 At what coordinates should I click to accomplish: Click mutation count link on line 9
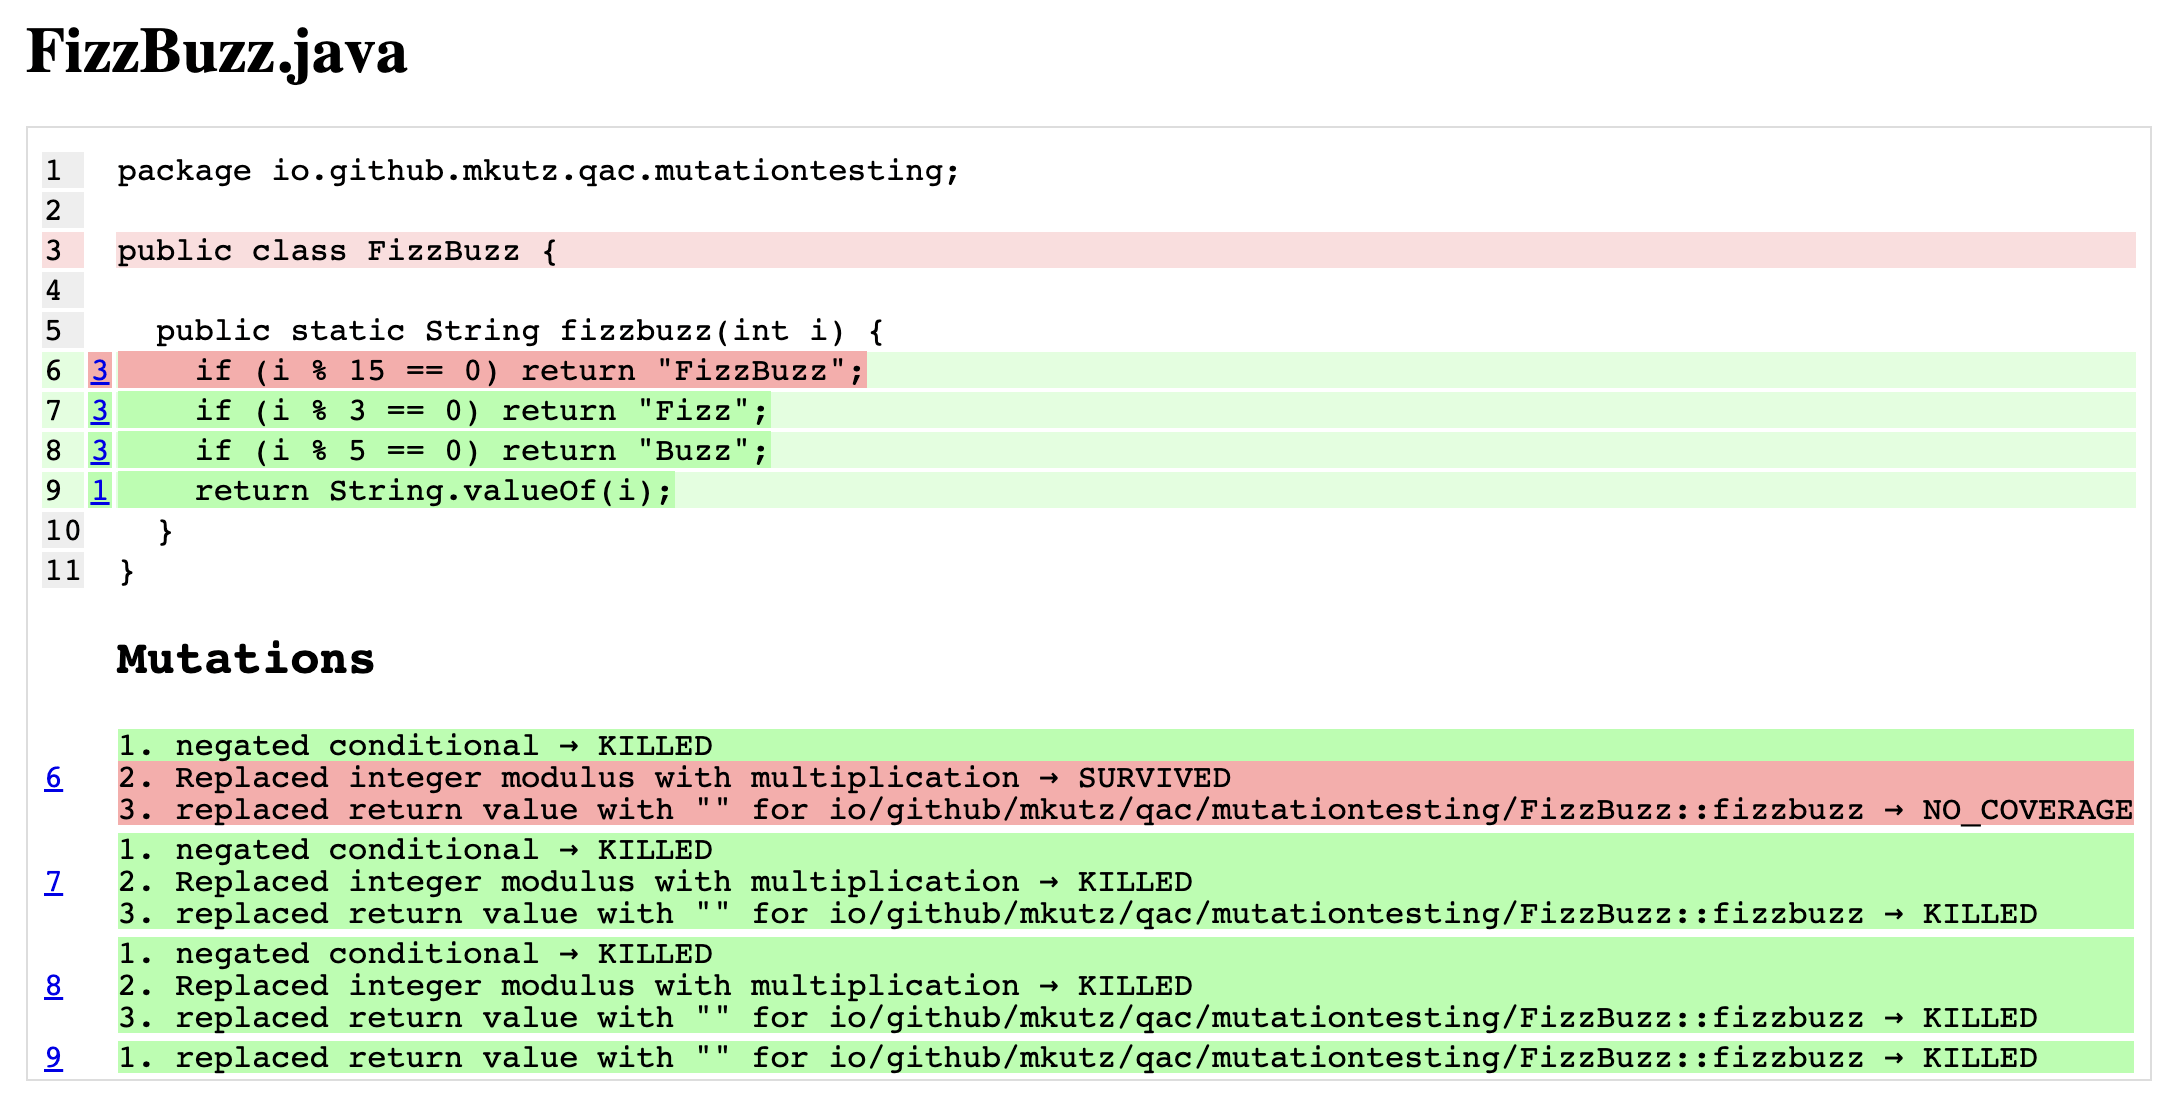pos(100,491)
